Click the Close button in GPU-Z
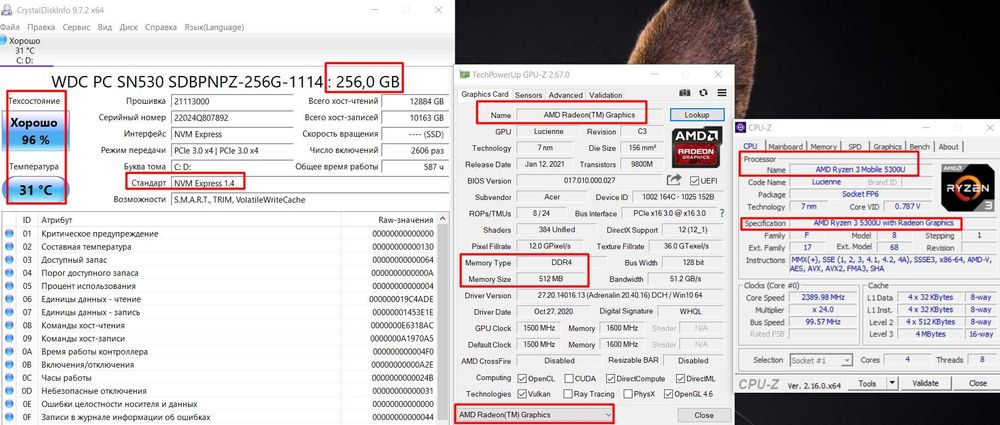The height and width of the screenshot is (425, 1000). (703, 415)
